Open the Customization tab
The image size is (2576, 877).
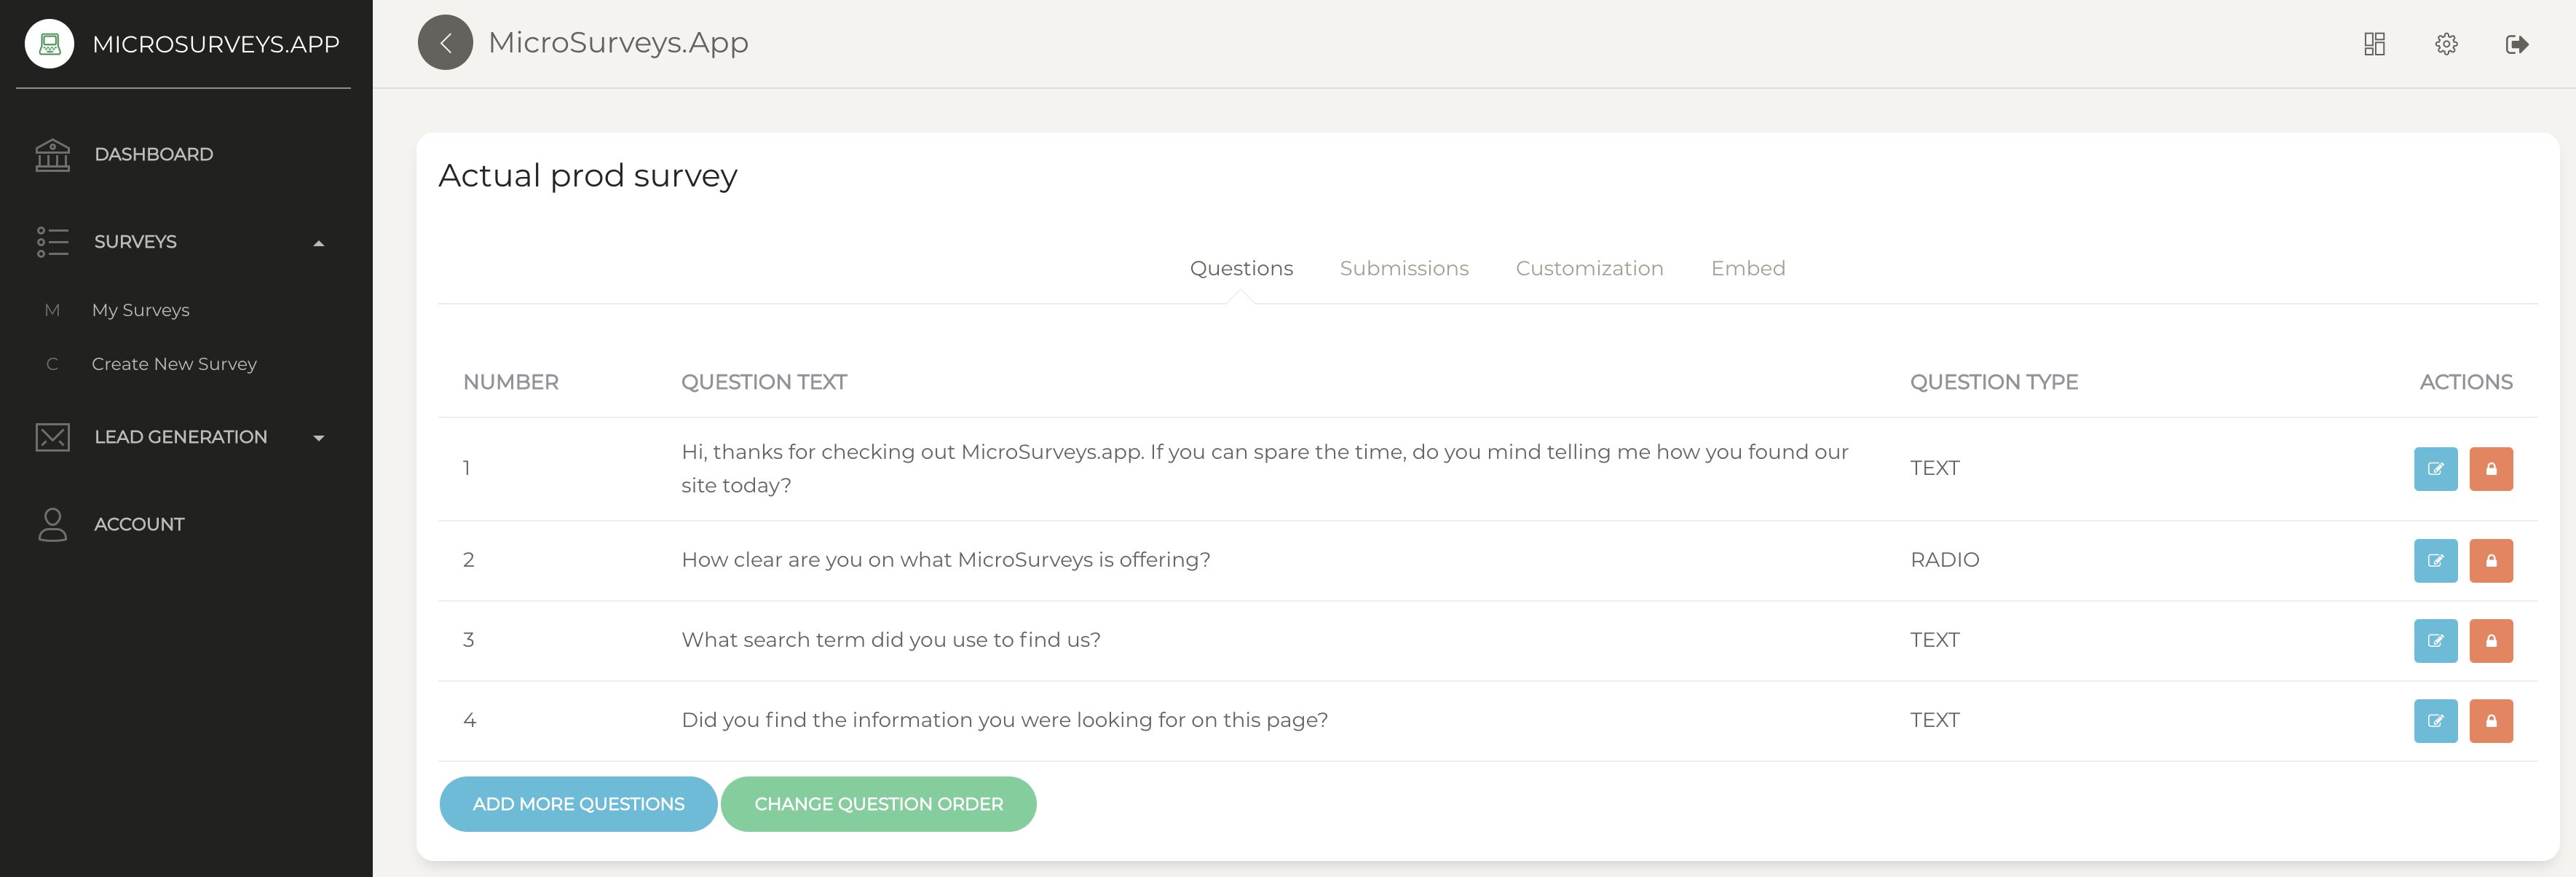click(1589, 268)
